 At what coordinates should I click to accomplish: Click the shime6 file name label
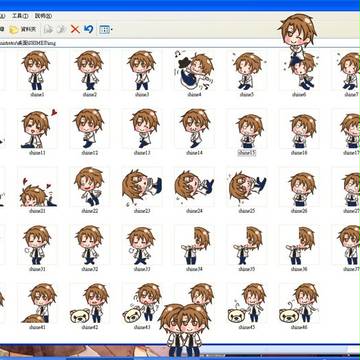299,95
